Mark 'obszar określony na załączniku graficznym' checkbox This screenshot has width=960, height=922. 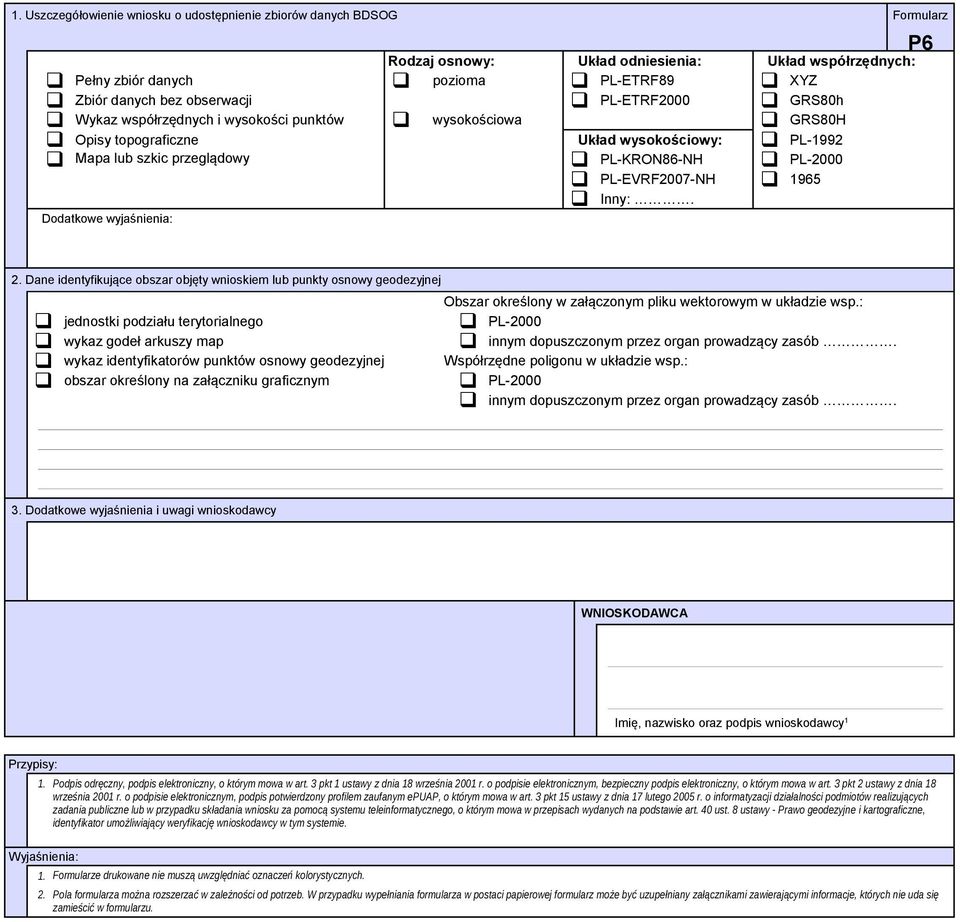(x=43, y=380)
